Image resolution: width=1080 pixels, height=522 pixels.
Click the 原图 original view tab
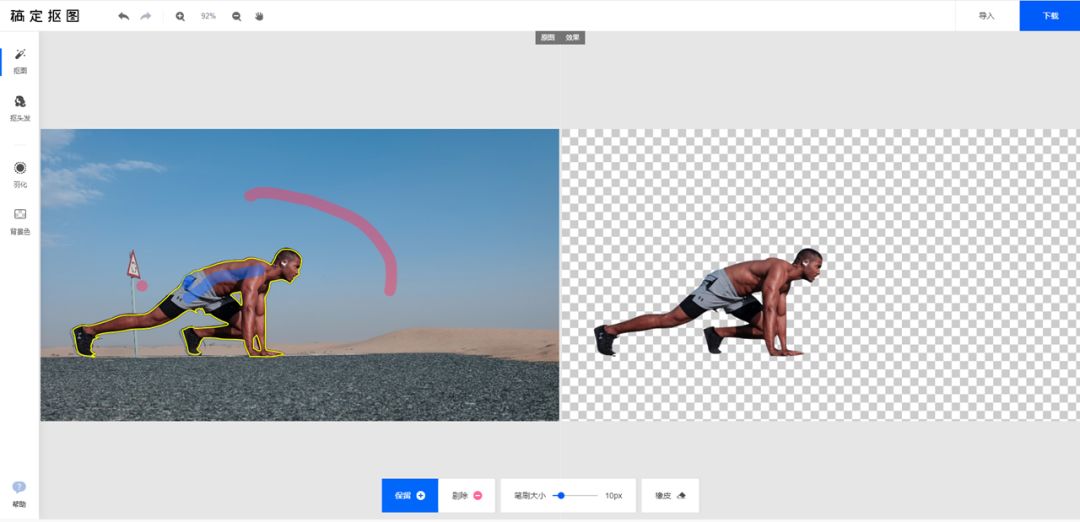[548, 37]
